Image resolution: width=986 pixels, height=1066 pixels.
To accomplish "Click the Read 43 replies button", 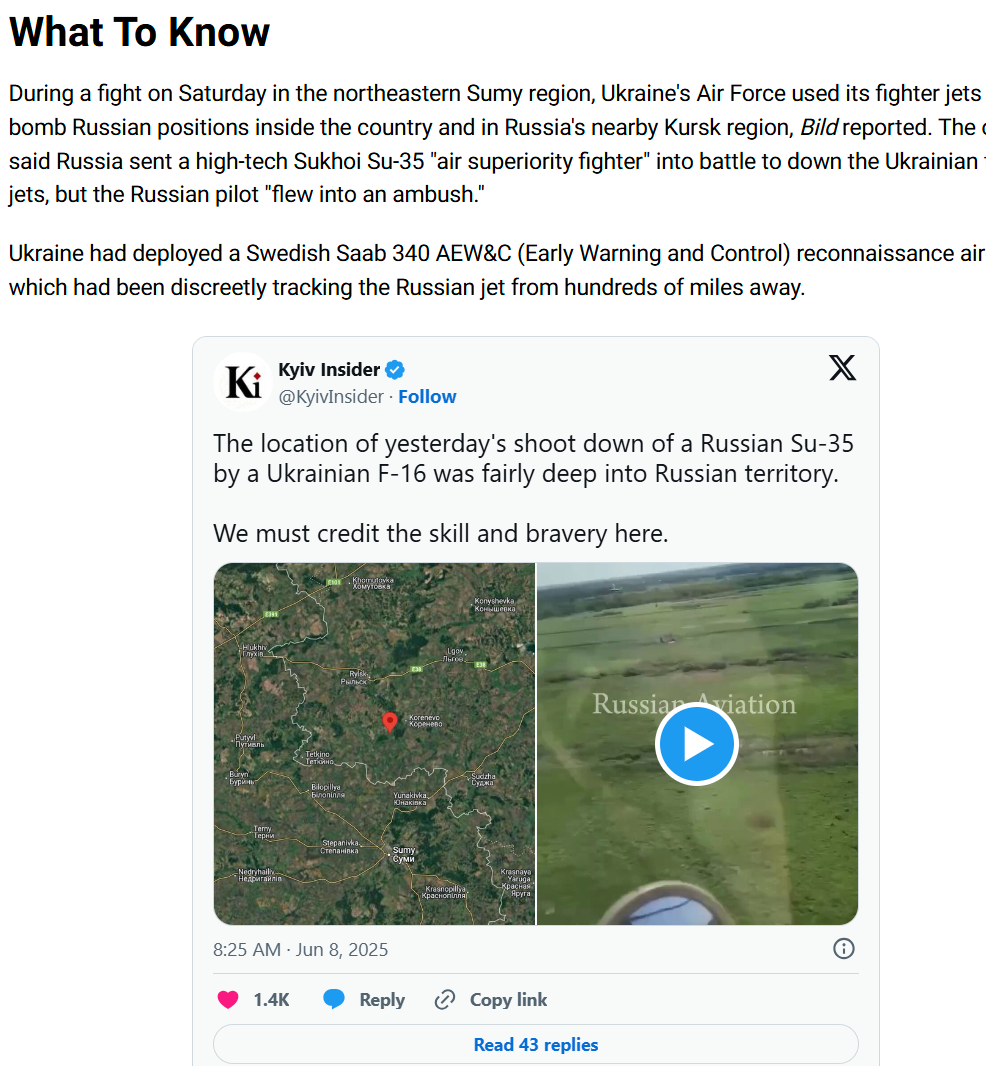I will click(535, 1044).
